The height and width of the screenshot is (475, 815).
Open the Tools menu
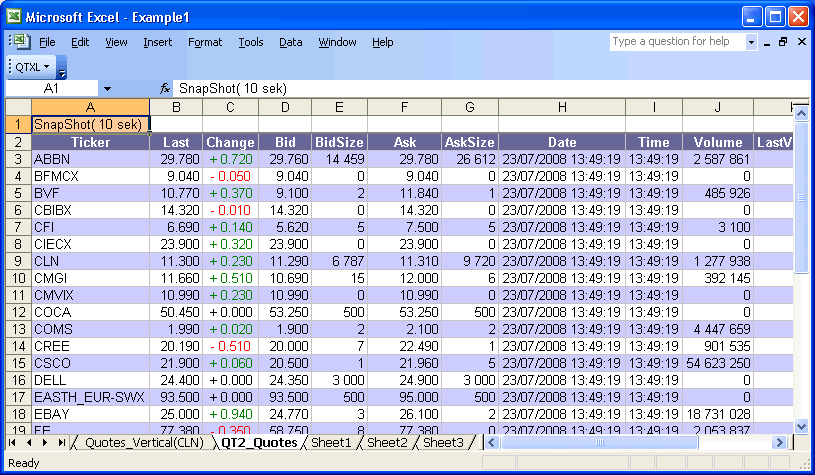[x=251, y=42]
